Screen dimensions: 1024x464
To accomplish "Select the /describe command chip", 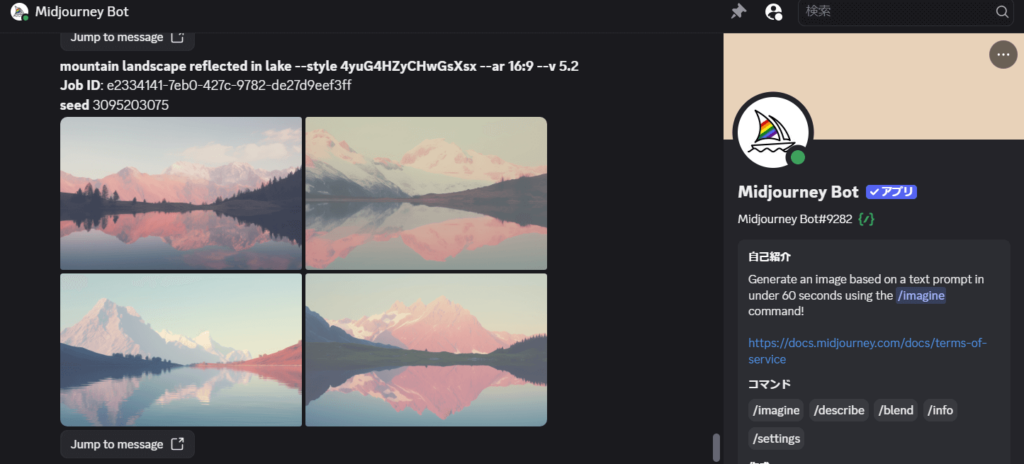I will pos(839,410).
